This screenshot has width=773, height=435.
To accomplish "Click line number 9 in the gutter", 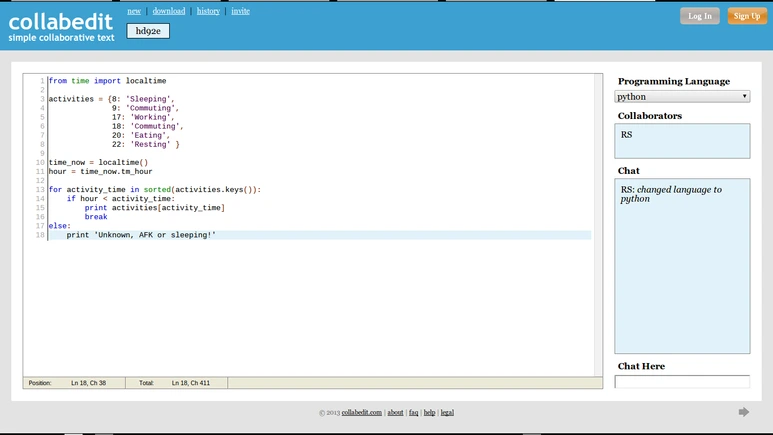I will pyautogui.click(x=42, y=153).
